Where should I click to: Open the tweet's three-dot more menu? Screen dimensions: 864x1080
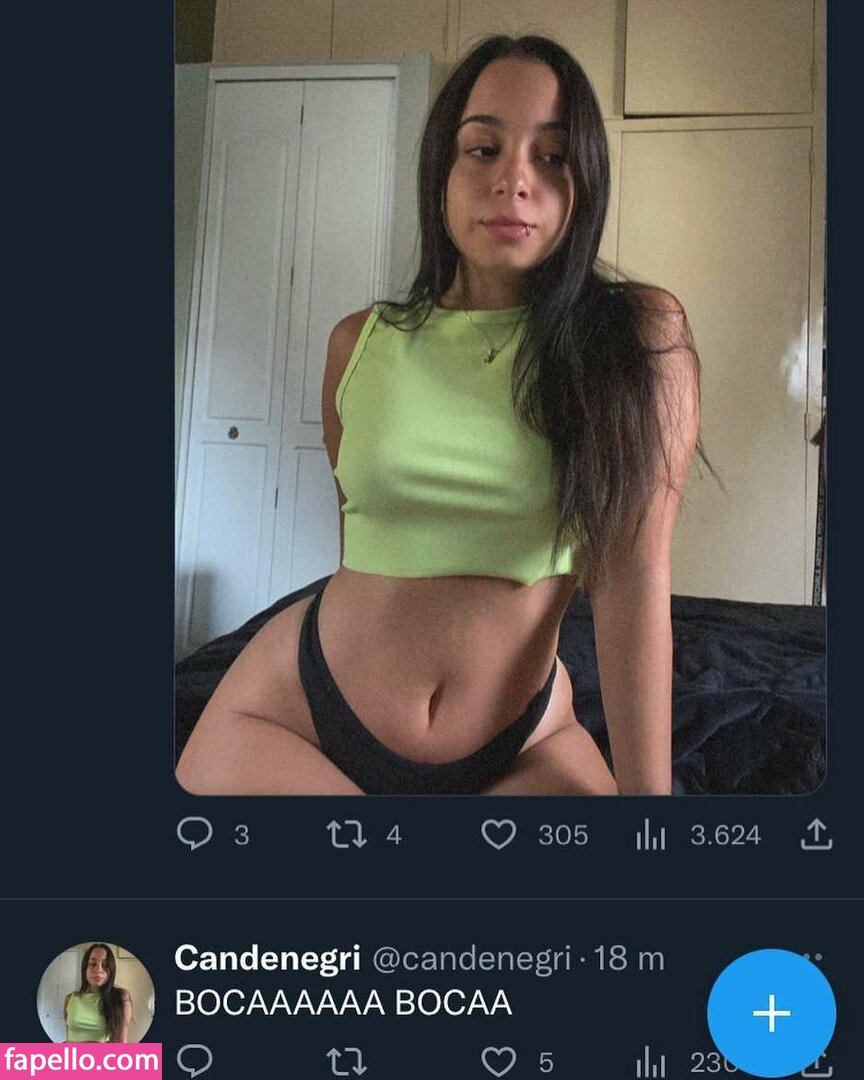pyautogui.click(x=812, y=957)
